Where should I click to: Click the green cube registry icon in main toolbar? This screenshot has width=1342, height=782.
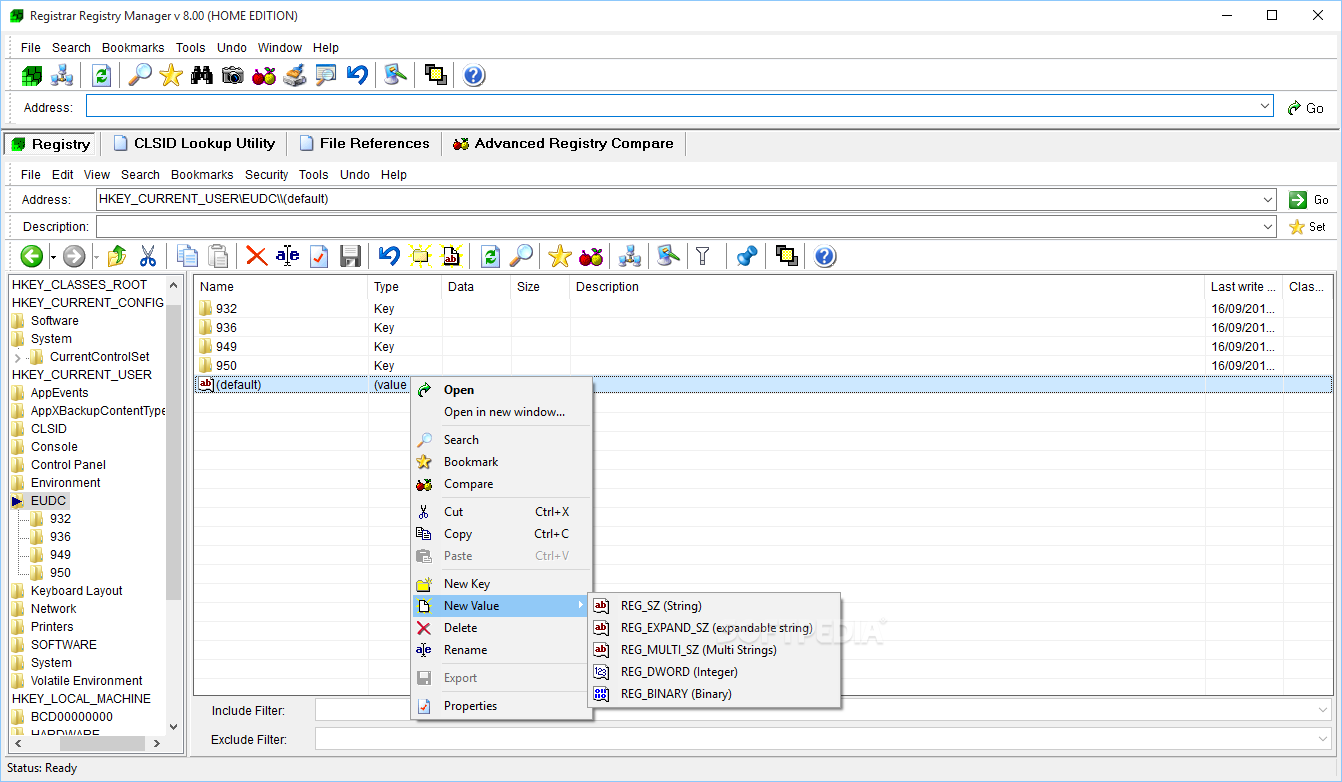(32, 75)
